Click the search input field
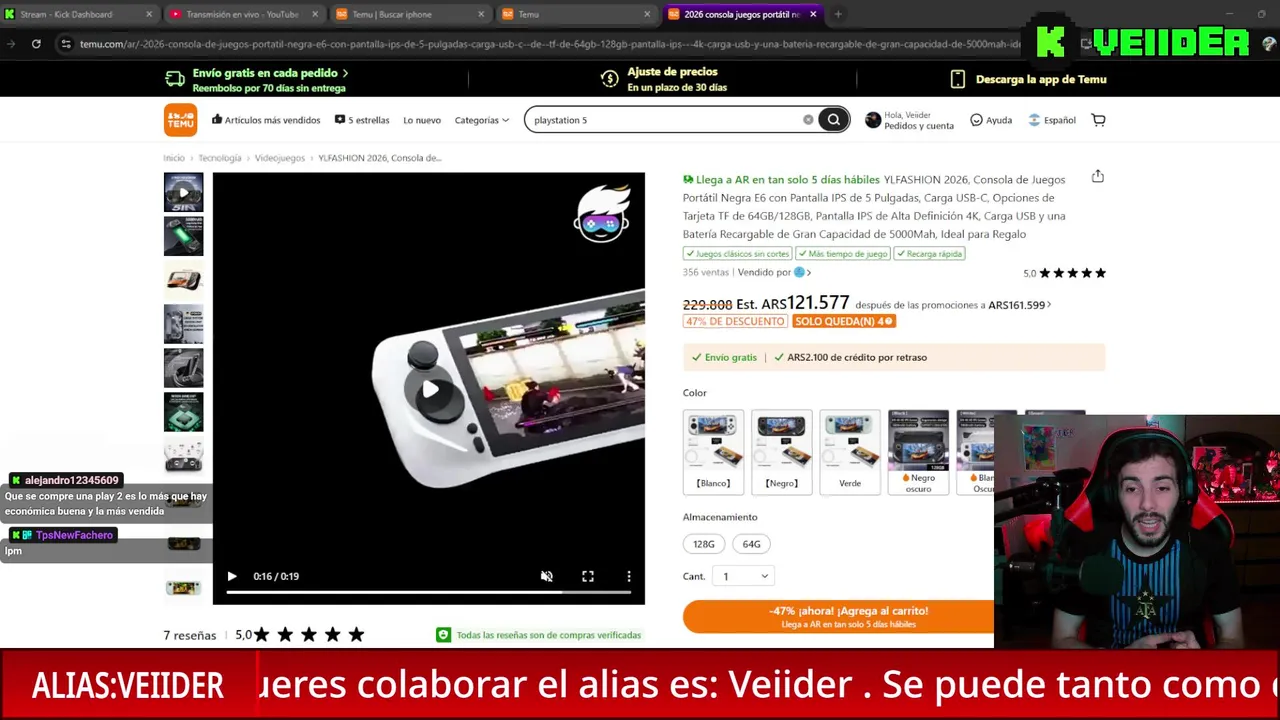The width and height of the screenshot is (1280, 720). [665, 120]
